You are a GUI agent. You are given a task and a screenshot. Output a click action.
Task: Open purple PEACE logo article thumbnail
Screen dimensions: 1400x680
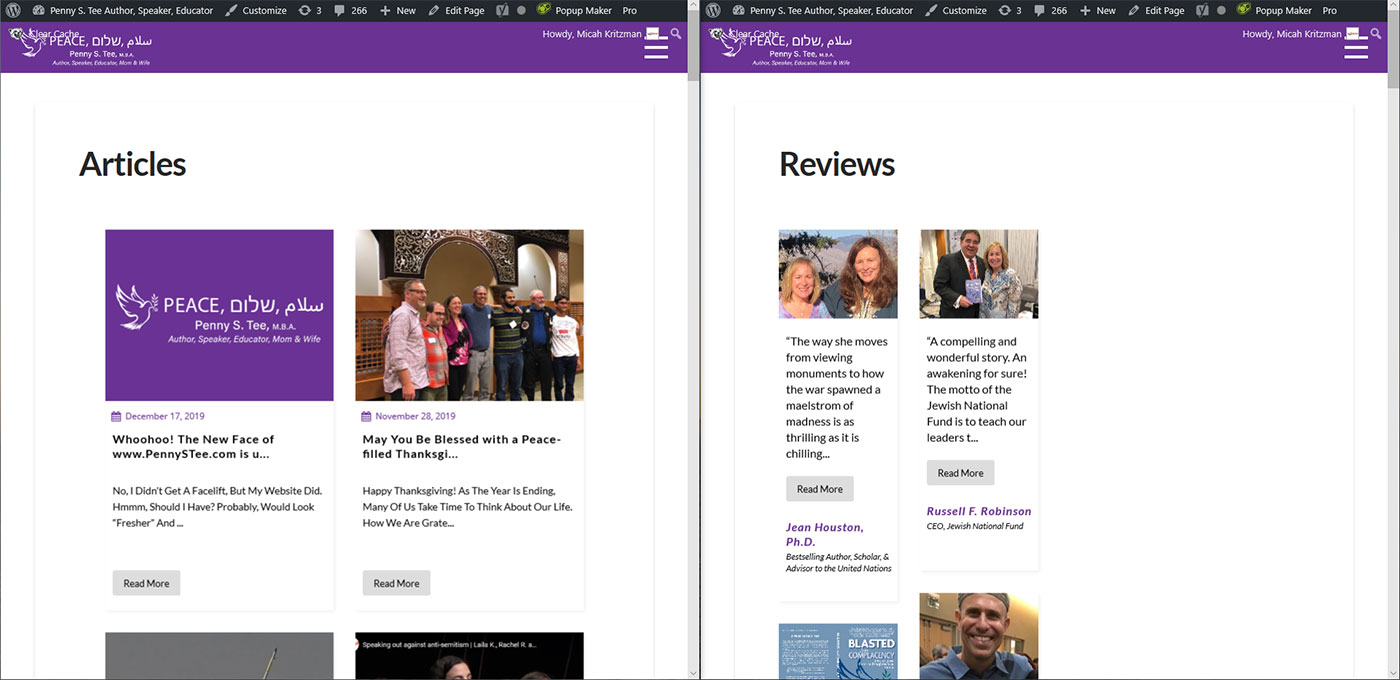point(219,315)
